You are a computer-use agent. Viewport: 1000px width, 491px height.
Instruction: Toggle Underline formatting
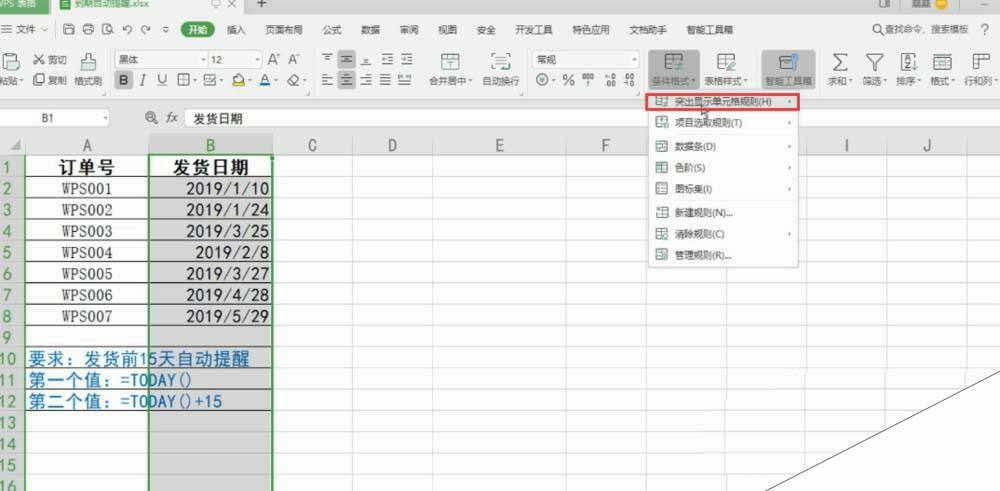pos(162,80)
